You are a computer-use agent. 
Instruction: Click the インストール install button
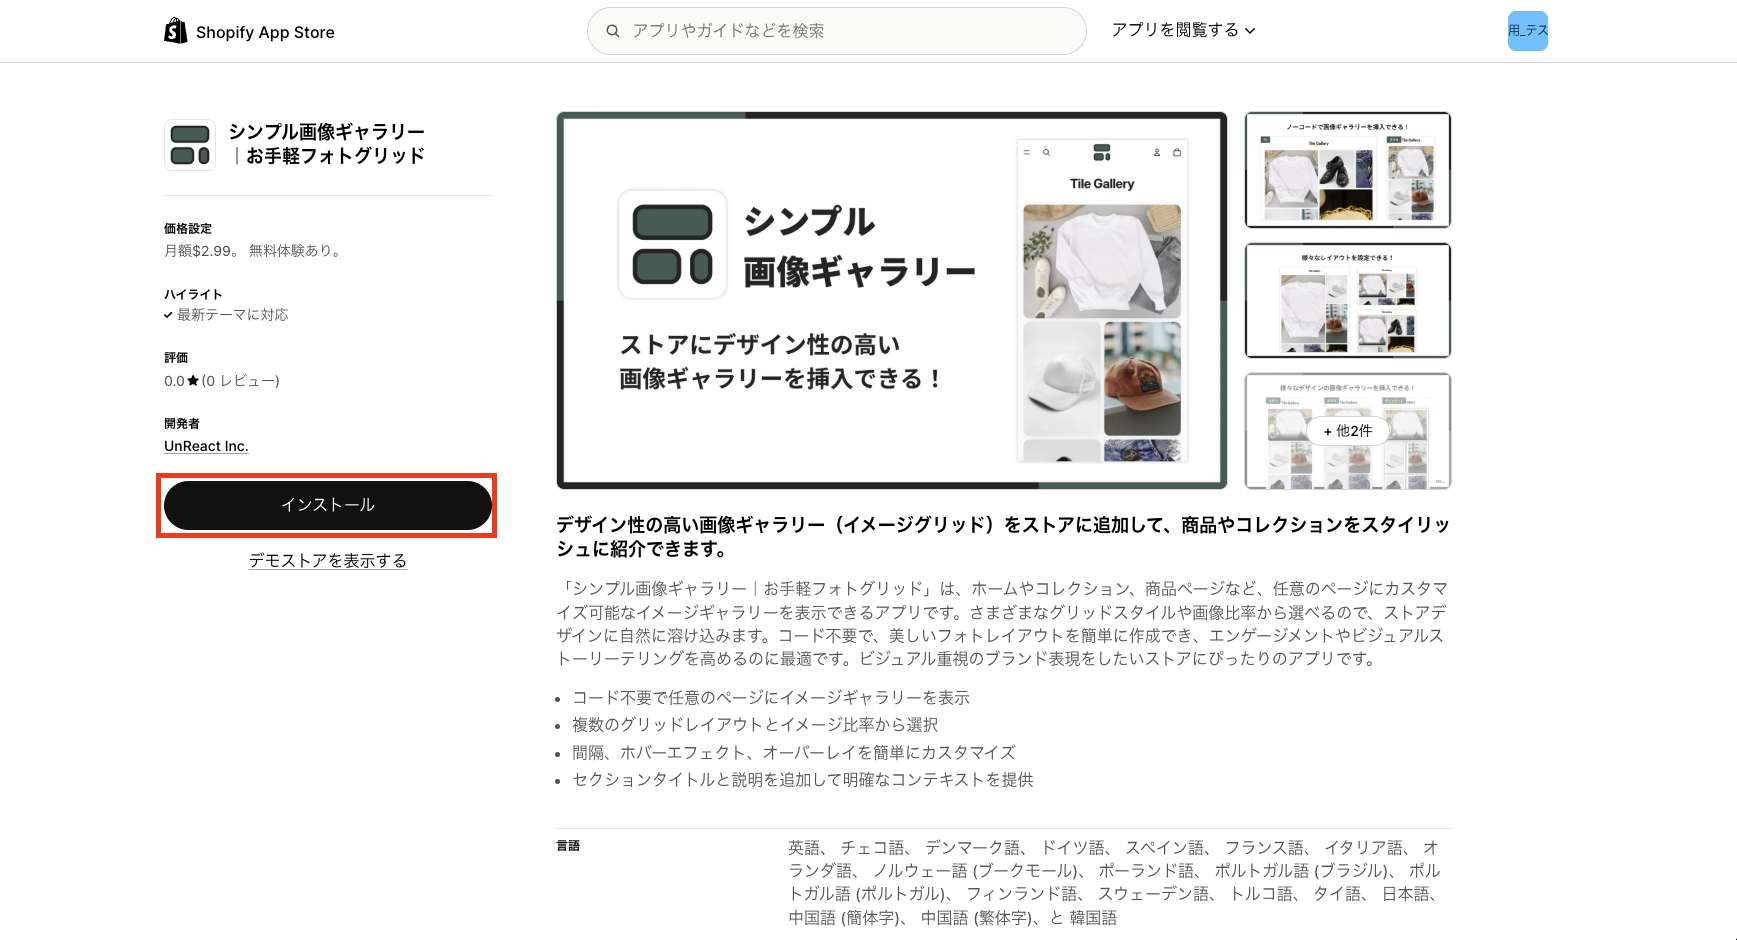327,505
